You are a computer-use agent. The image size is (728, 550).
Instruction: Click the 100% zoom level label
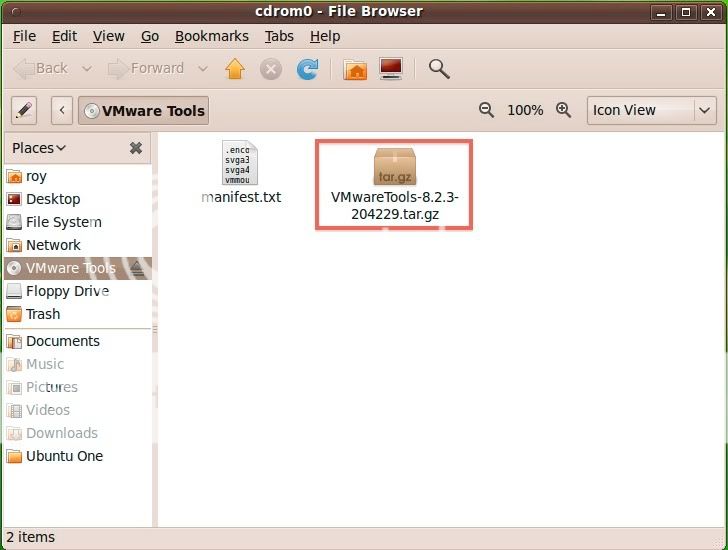[525, 110]
